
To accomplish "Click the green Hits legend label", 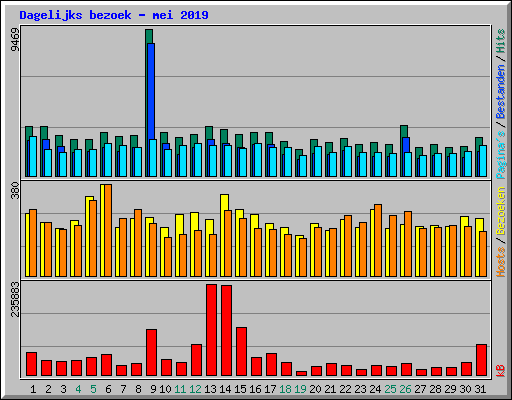I will (x=500, y=41).
